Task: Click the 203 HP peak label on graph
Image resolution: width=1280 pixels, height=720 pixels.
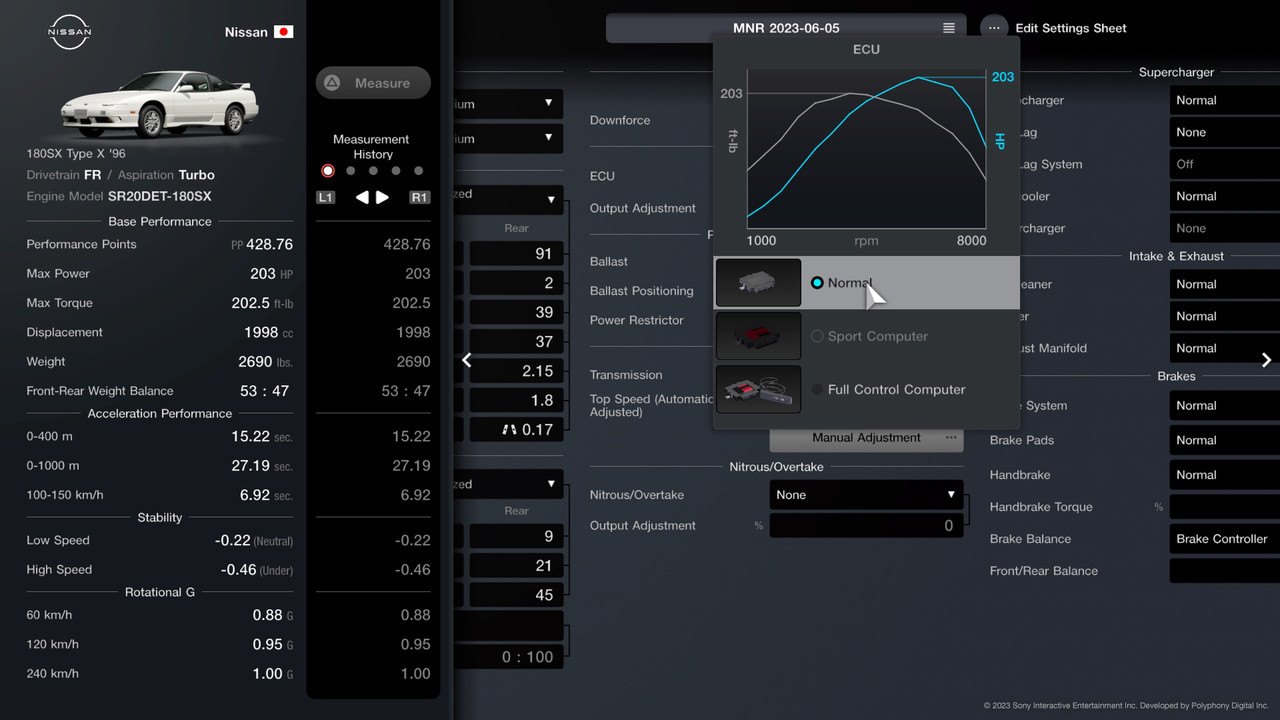Action: pos(1002,77)
